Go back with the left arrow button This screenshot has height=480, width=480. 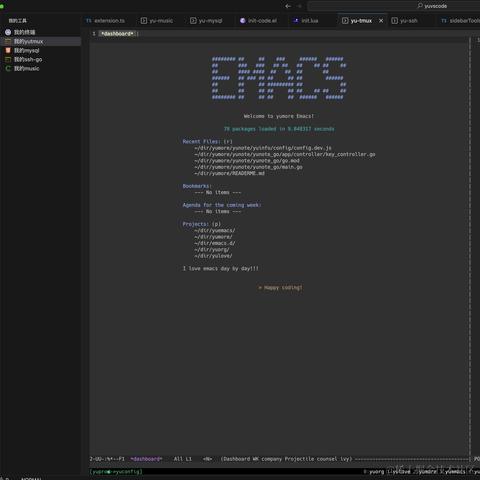click(288, 6)
